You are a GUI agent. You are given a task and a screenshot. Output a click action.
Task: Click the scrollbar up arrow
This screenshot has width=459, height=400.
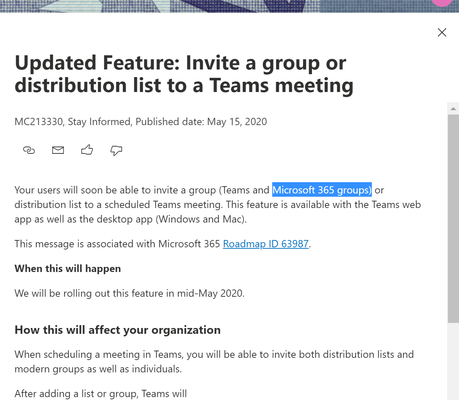pyautogui.click(x=453, y=108)
